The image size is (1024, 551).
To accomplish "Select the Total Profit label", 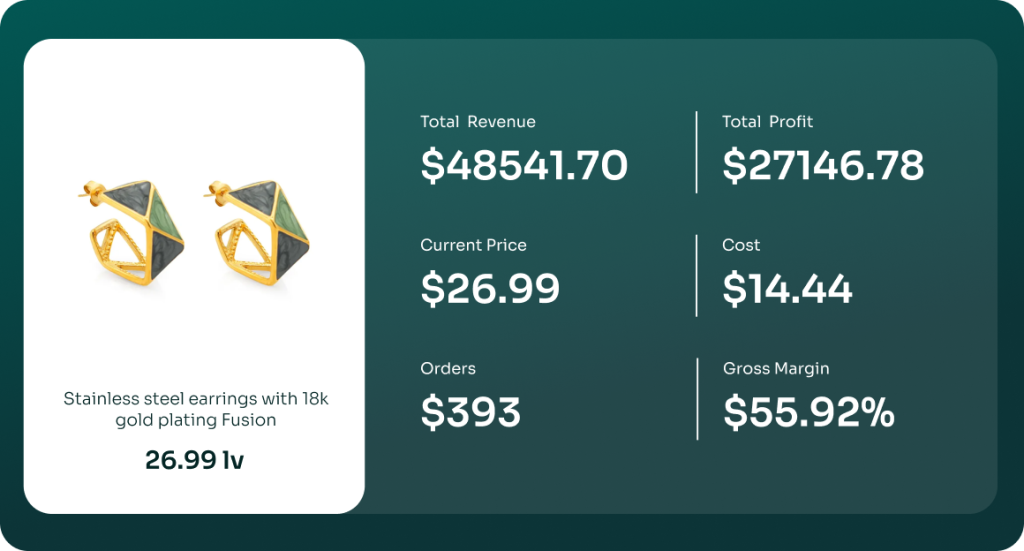I will (767, 122).
